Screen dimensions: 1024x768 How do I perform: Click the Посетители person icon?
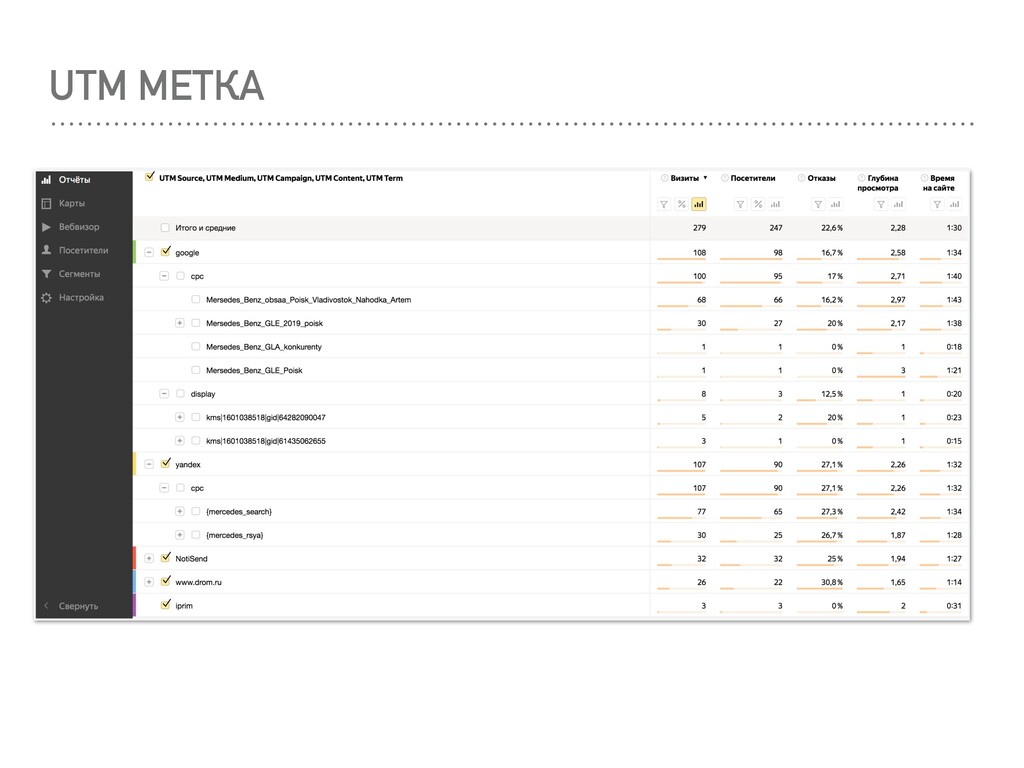pos(45,251)
